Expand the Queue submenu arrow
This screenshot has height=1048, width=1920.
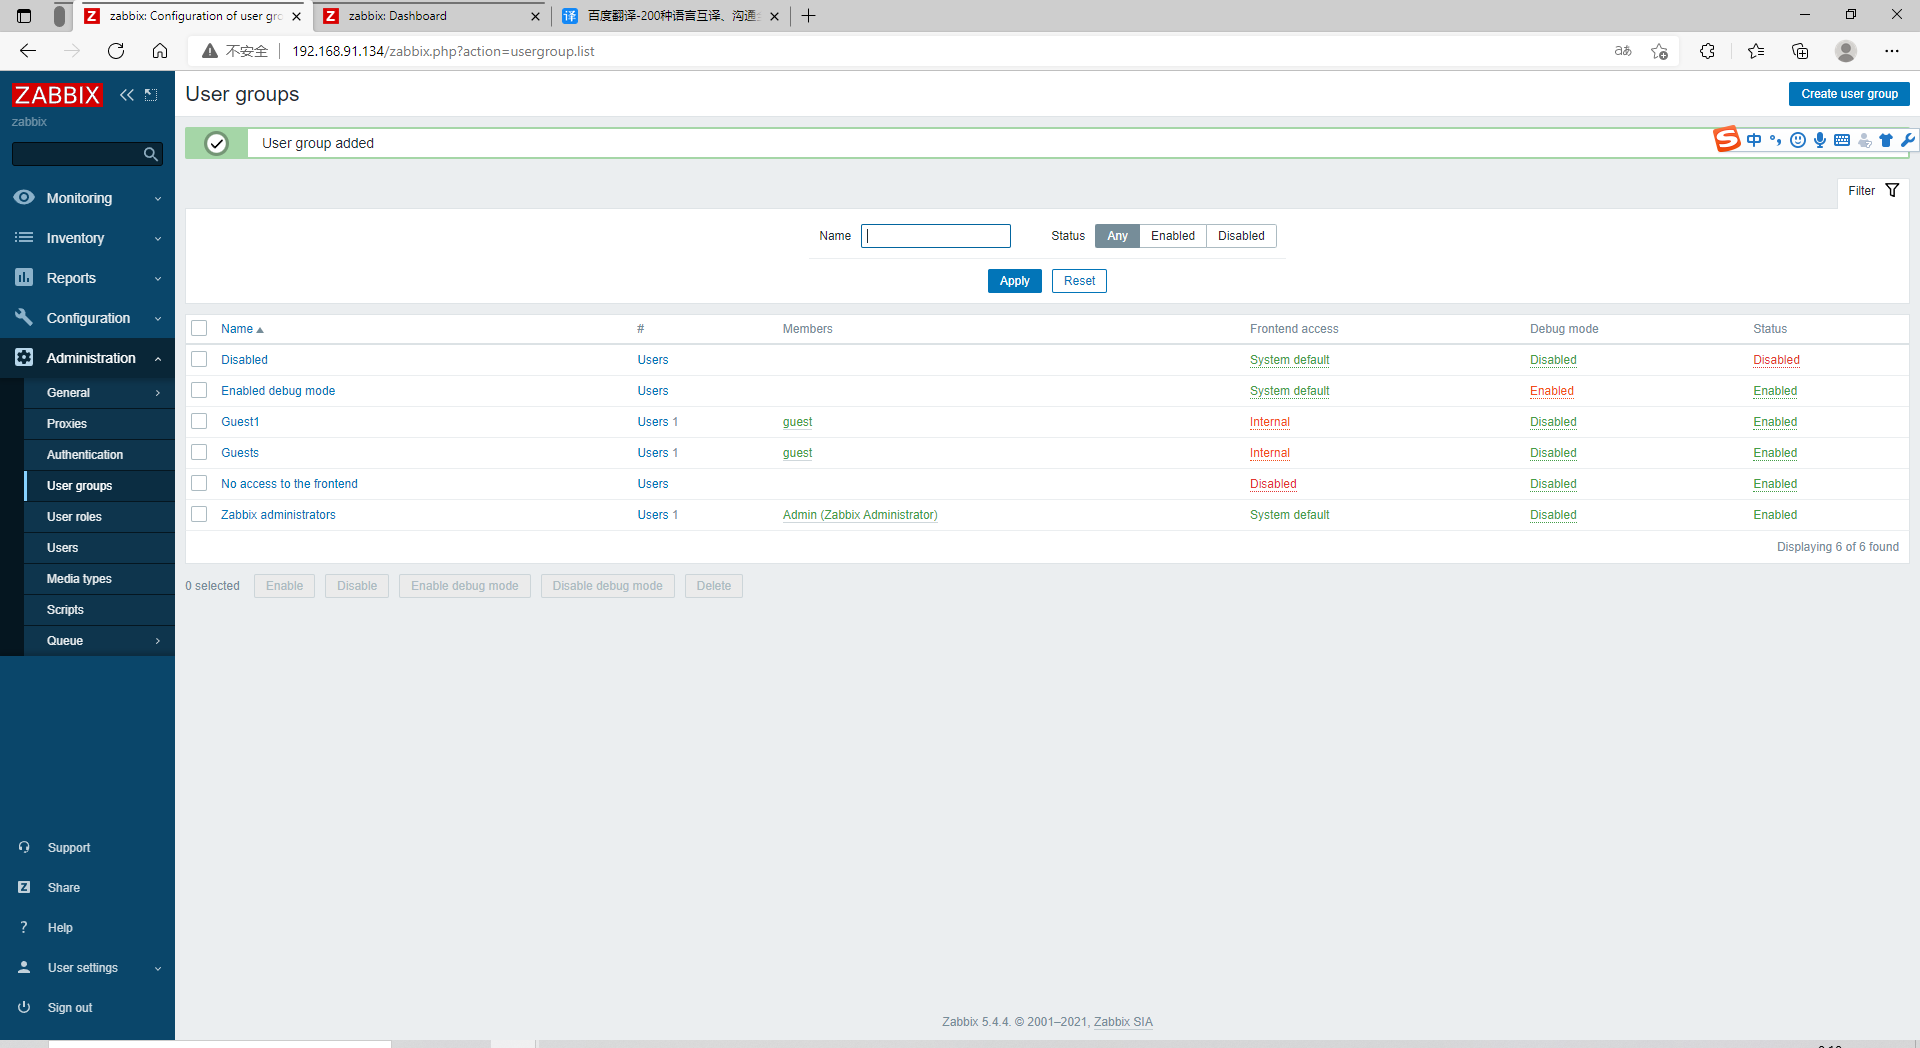[158, 641]
